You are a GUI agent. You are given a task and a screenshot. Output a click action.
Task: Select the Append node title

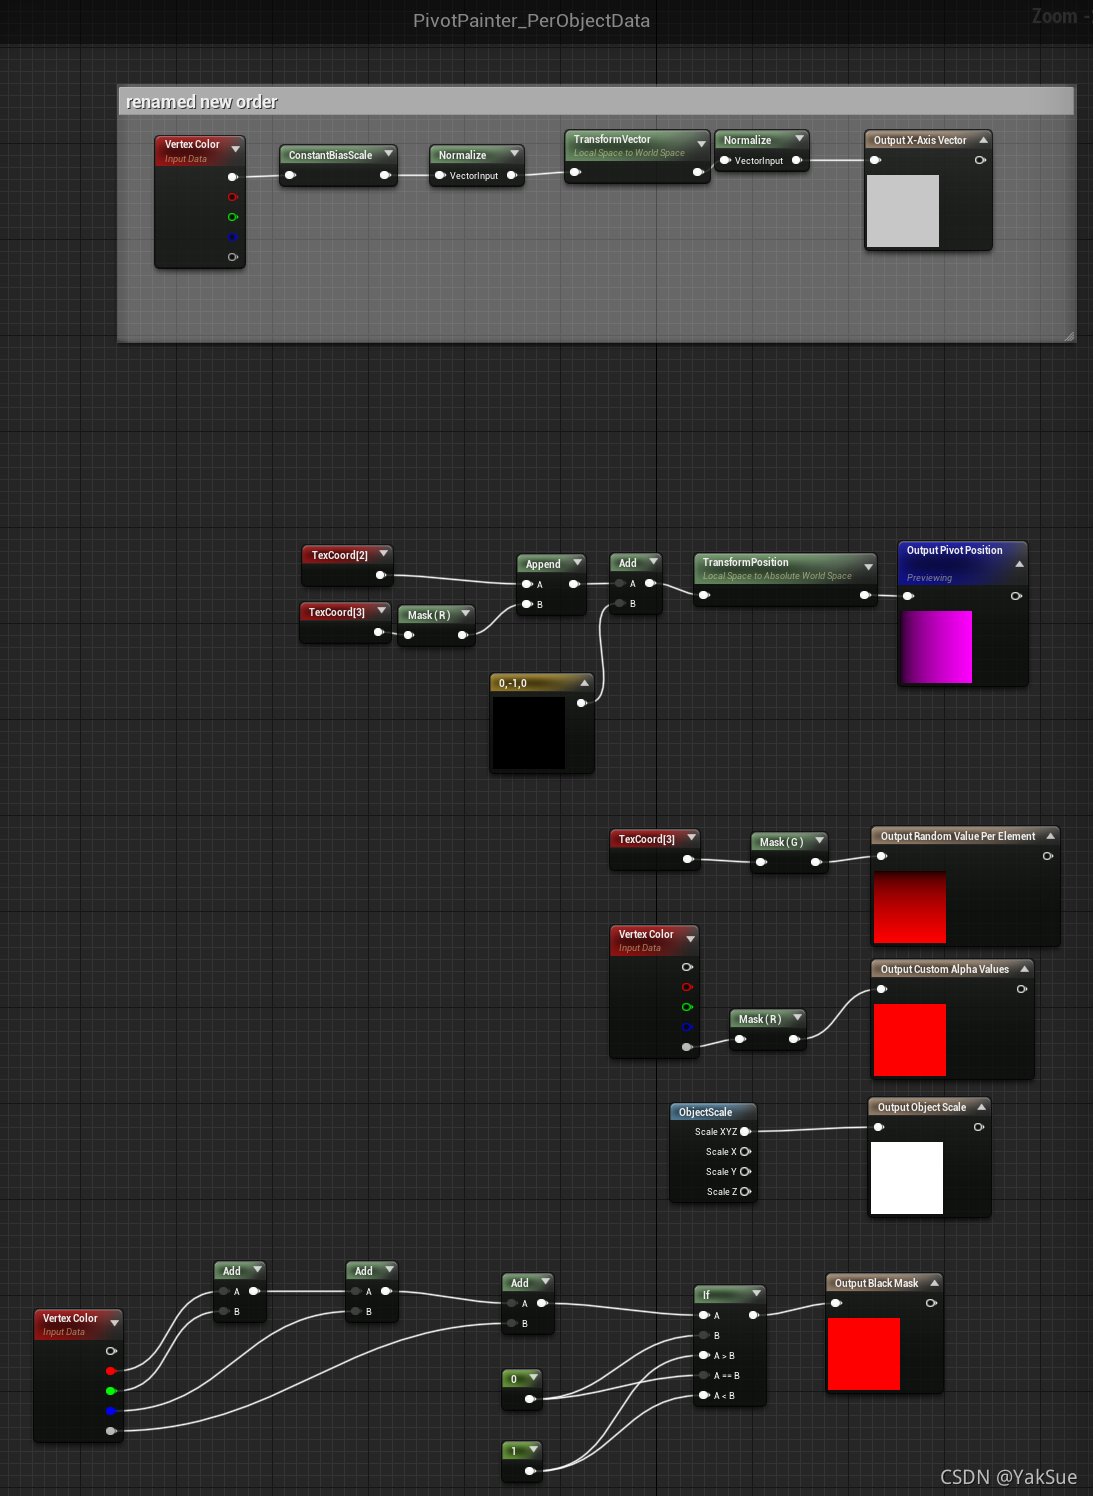[x=543, y=564]
